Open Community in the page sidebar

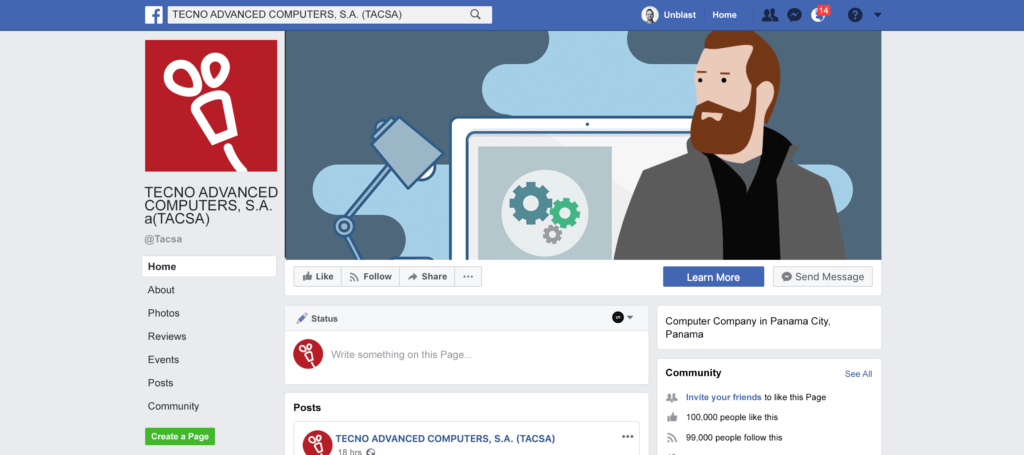pyautogui.click(x=173, y=406)
